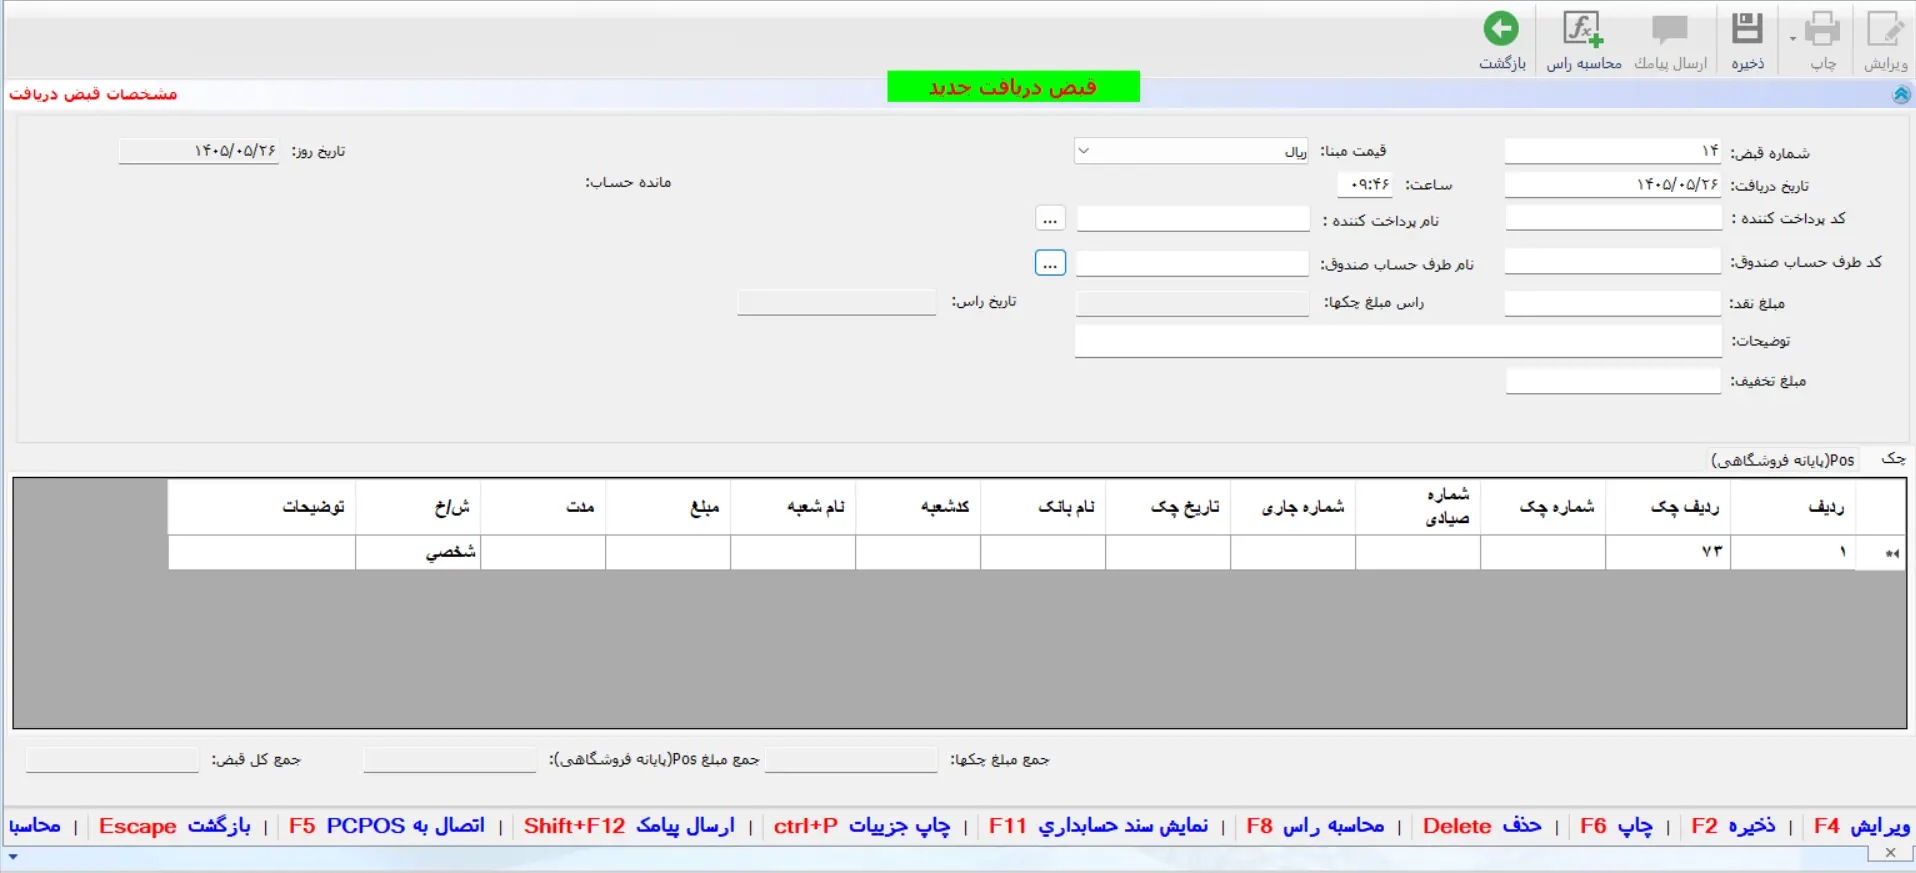1916x873 pixels.
Task: Click the F11 نمایش سند حسابداری shortcut
Action: click(x=1098, y=826)
